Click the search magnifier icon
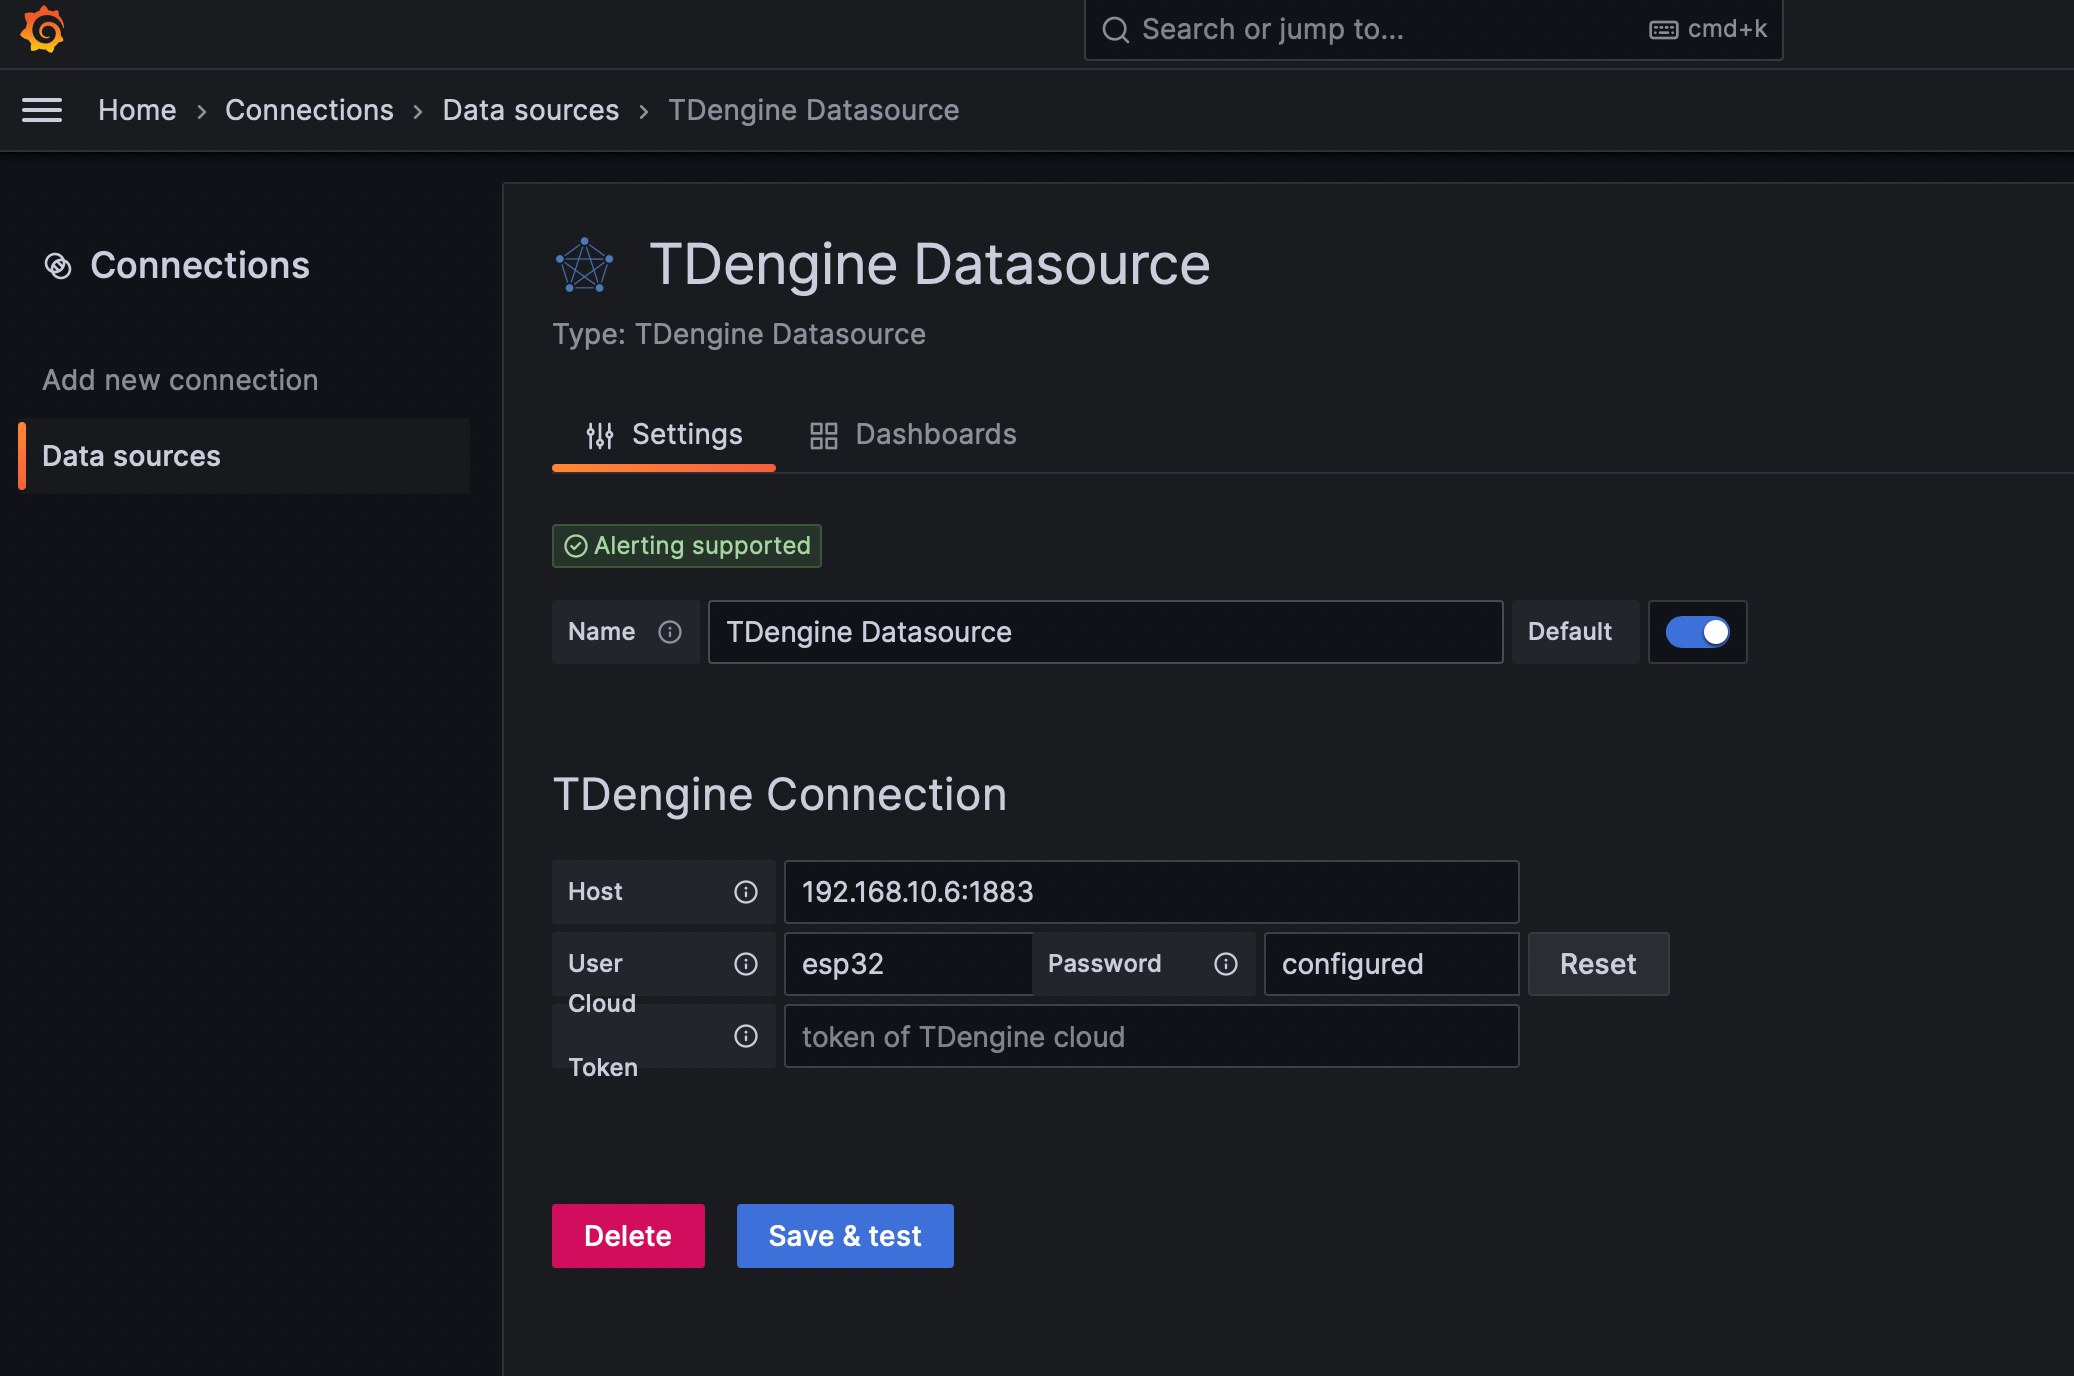Screen dimensions: 2074x1376 1116,29
